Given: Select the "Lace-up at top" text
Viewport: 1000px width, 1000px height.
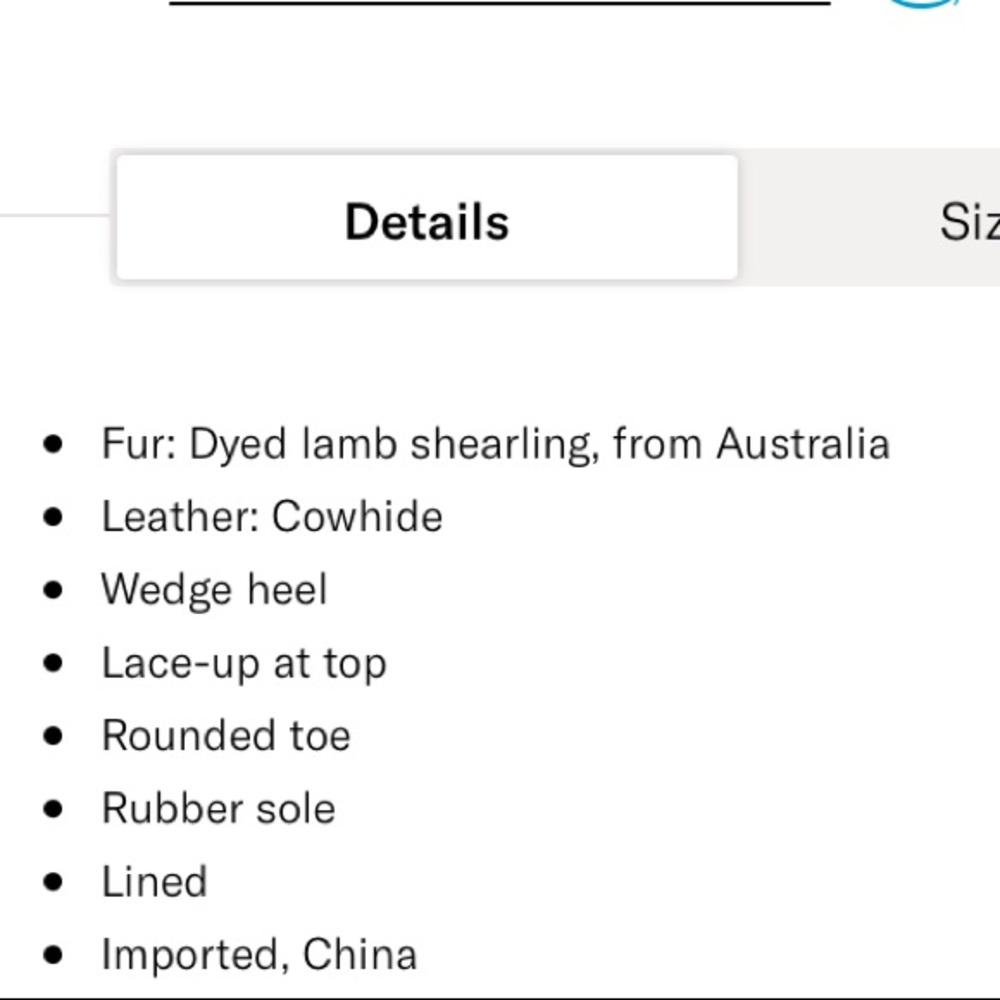Looking at the screenshot, I should [244, 663].
